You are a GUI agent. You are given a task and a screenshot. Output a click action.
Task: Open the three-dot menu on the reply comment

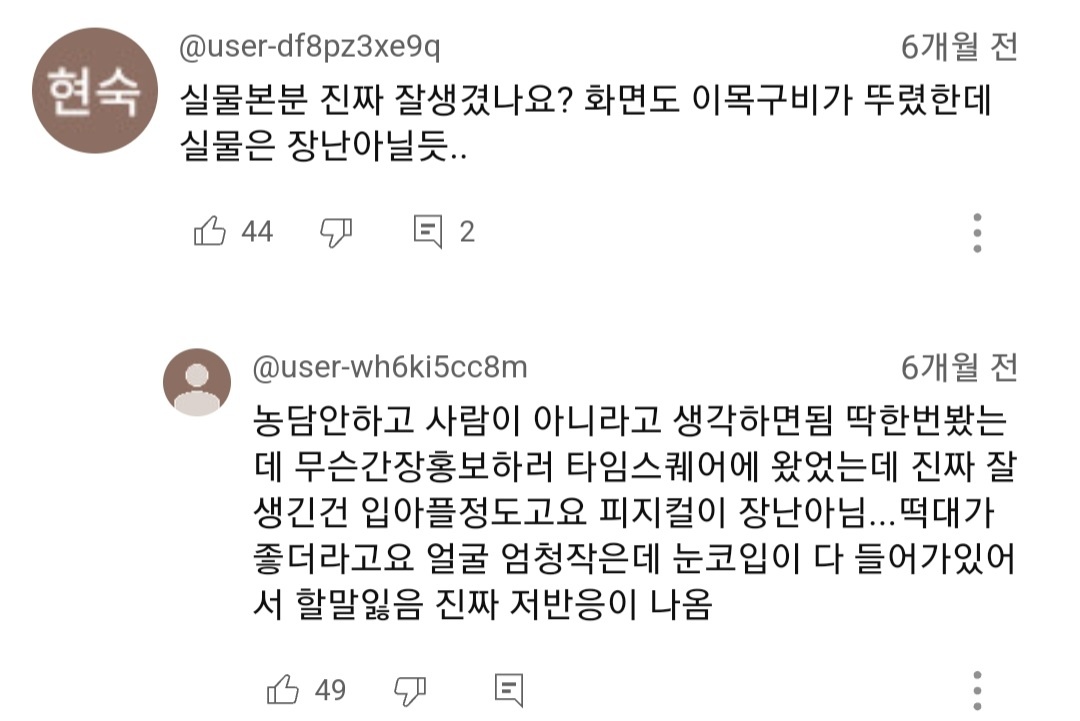(x=976, y=689)
